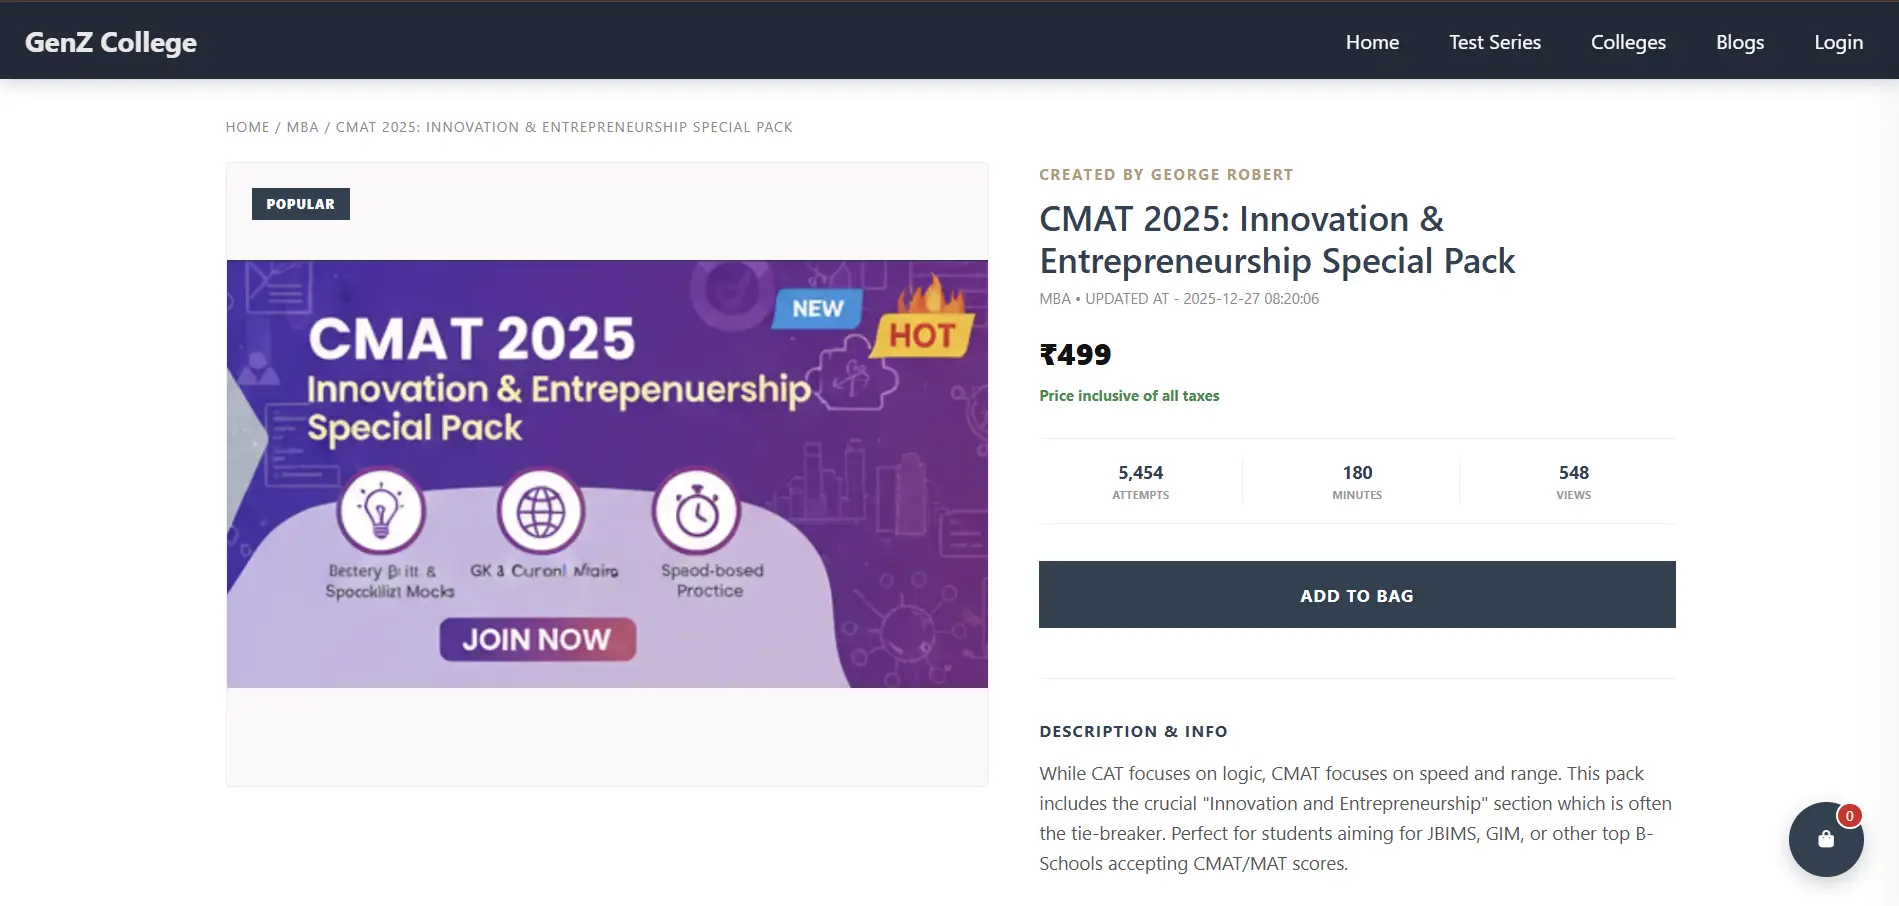Open the Colleges navigation item
Screen dimensions: 1899x906
1628,42
